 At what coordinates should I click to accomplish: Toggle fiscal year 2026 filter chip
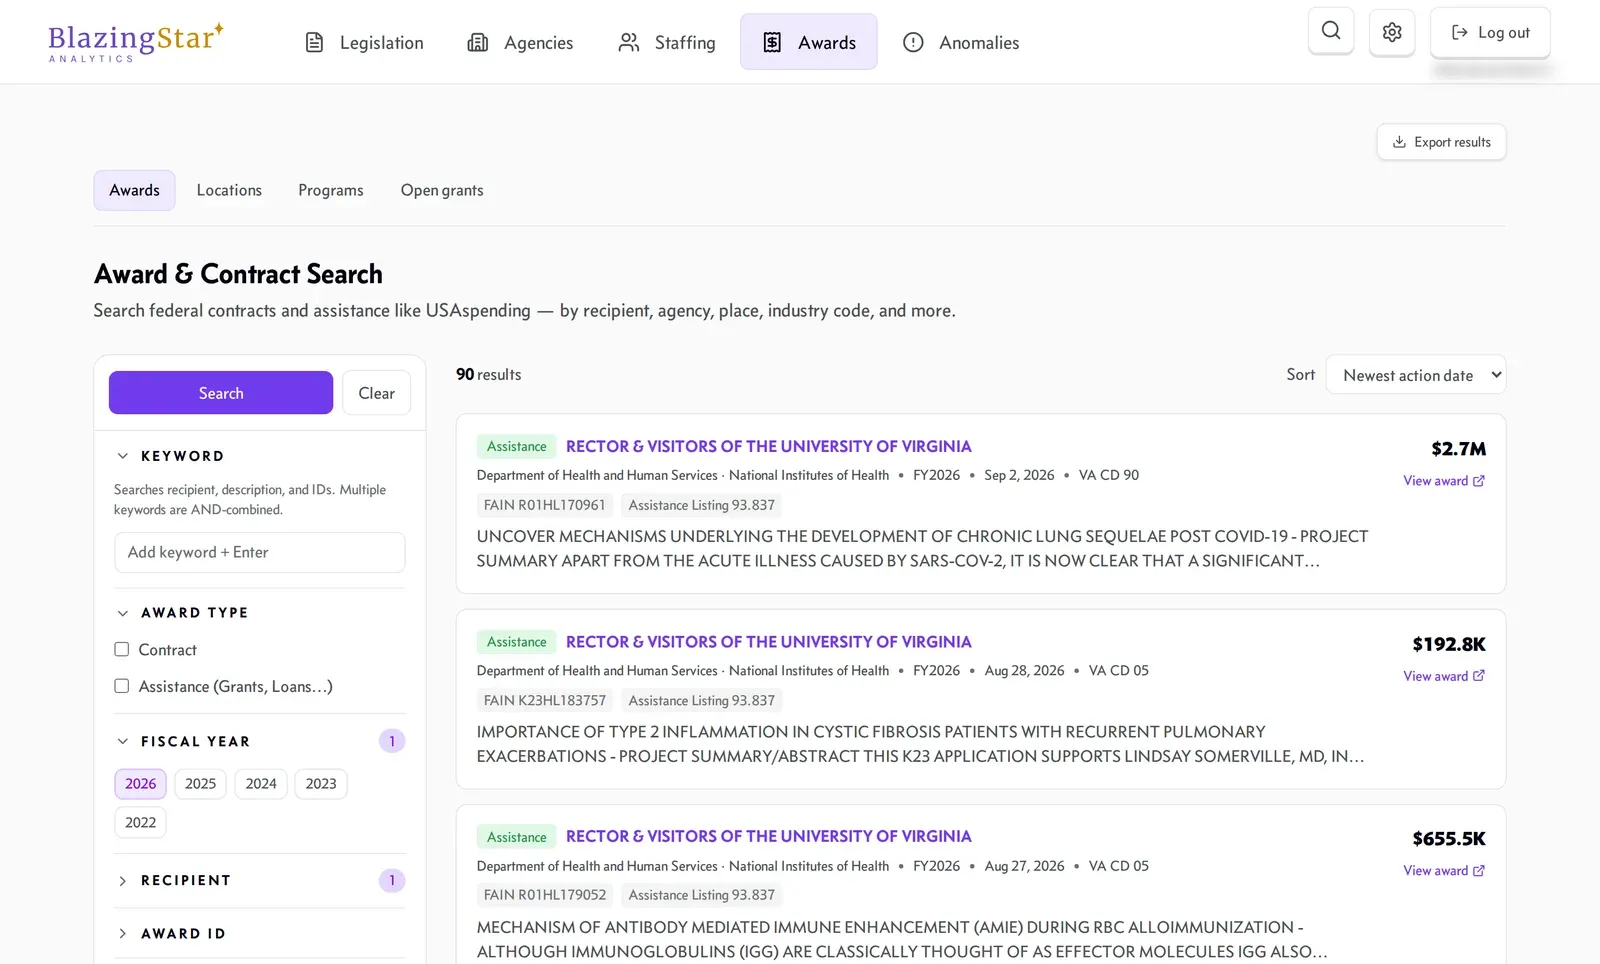(140, 784)
